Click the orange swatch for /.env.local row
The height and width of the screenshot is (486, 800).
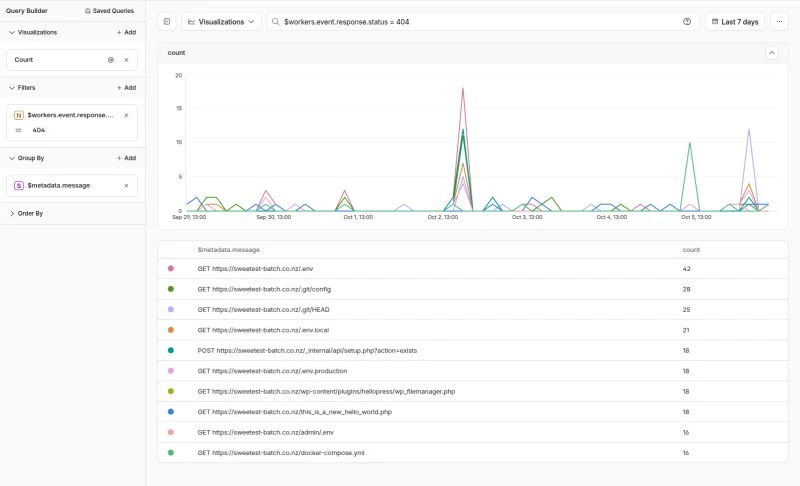point(171,329)
